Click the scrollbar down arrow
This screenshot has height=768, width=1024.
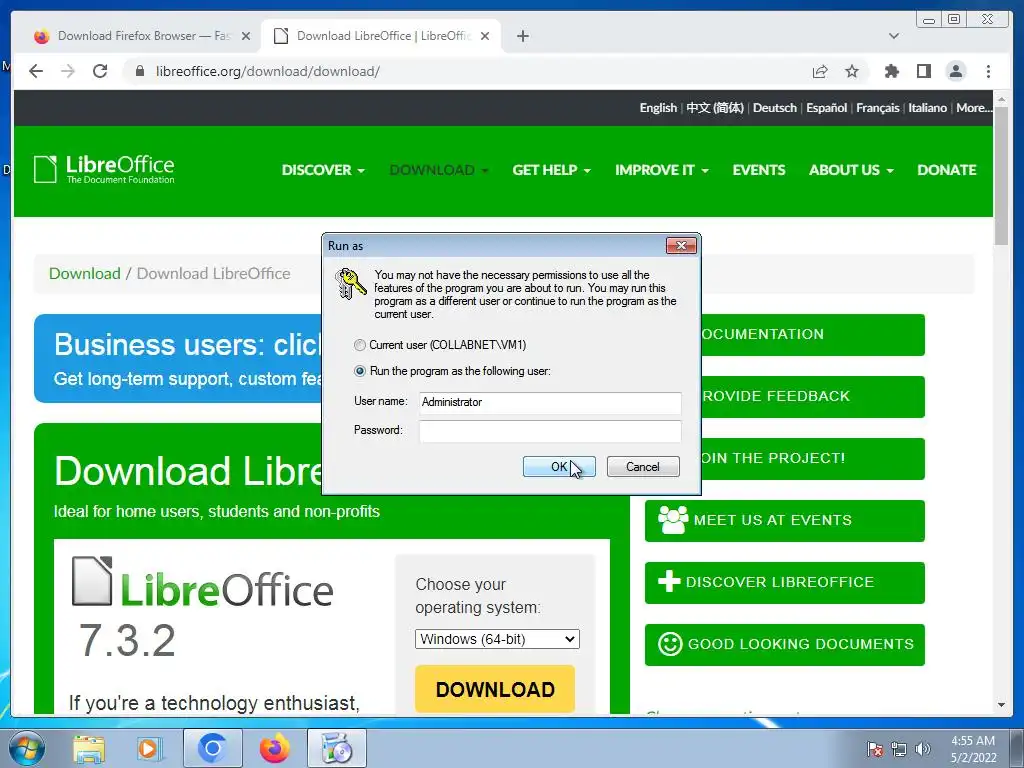[1001, 705]
